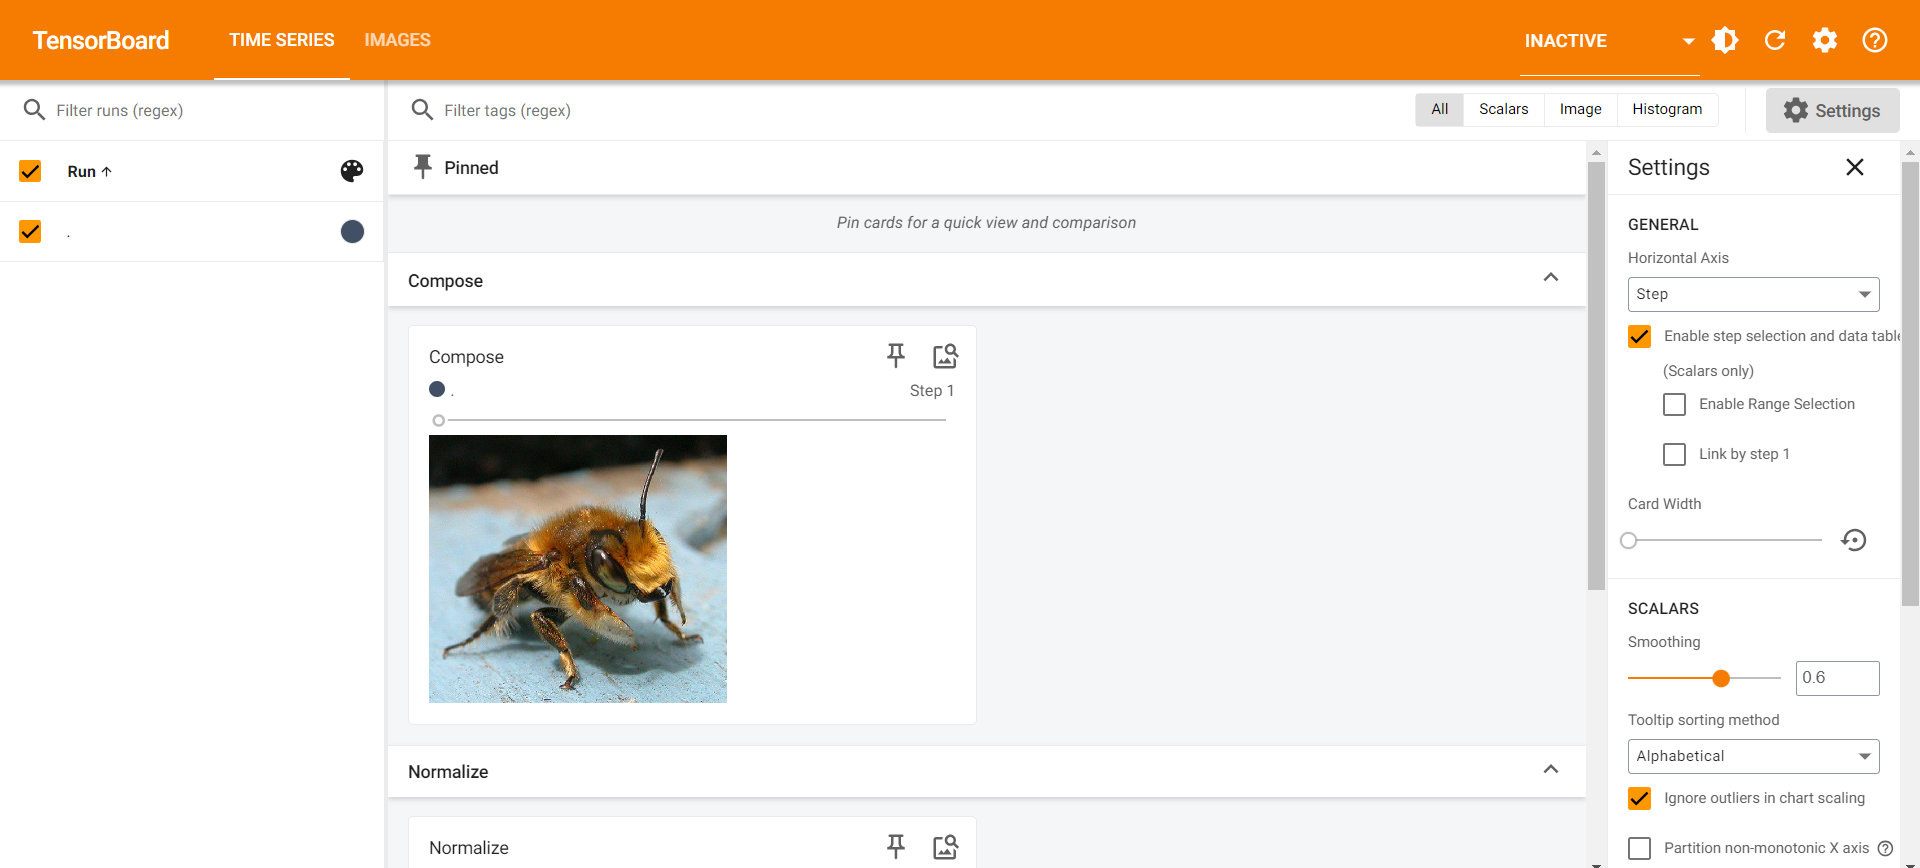Pin the Compose card
Viewport: 1920px width, 868px height.
point(896,355)
